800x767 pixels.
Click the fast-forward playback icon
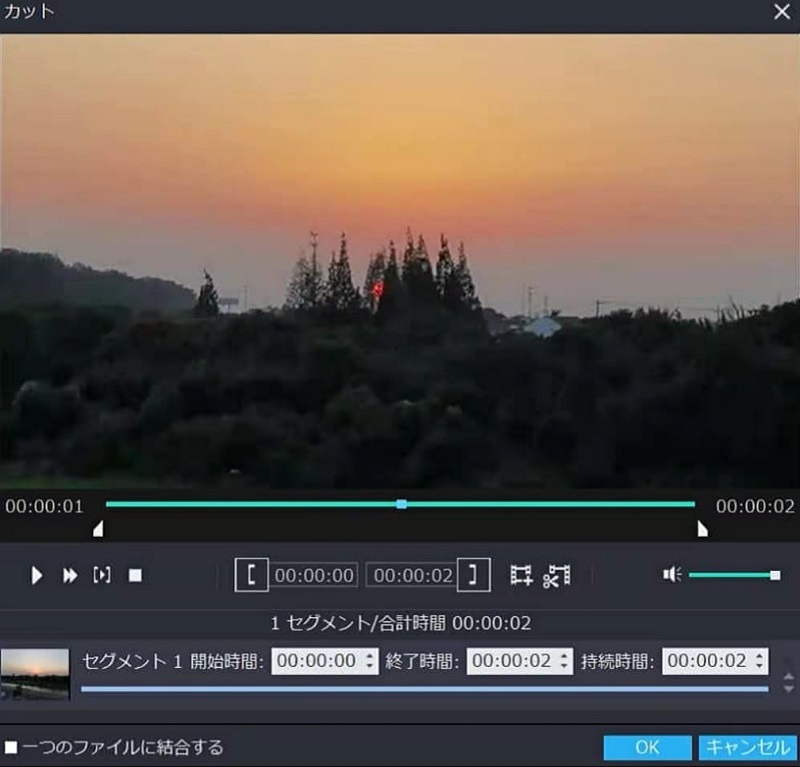click(x=69, y=575)
